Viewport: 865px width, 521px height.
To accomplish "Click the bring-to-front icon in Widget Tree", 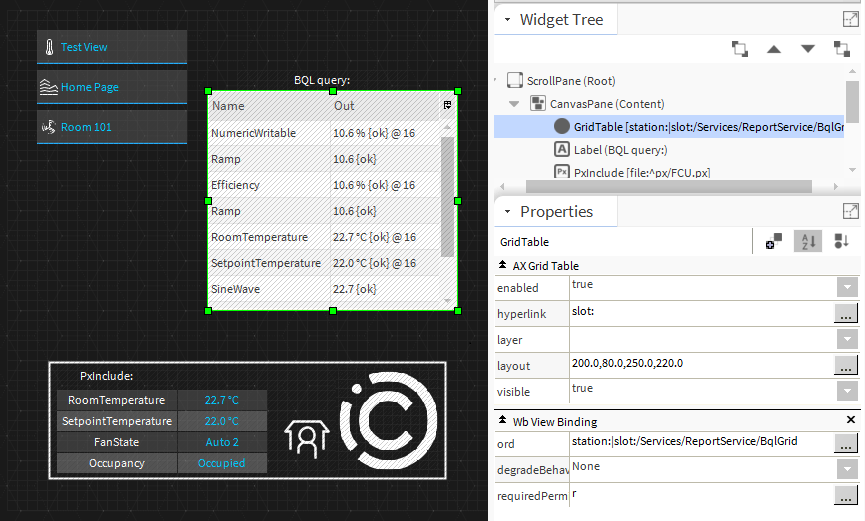I will [x=739, y=48].
